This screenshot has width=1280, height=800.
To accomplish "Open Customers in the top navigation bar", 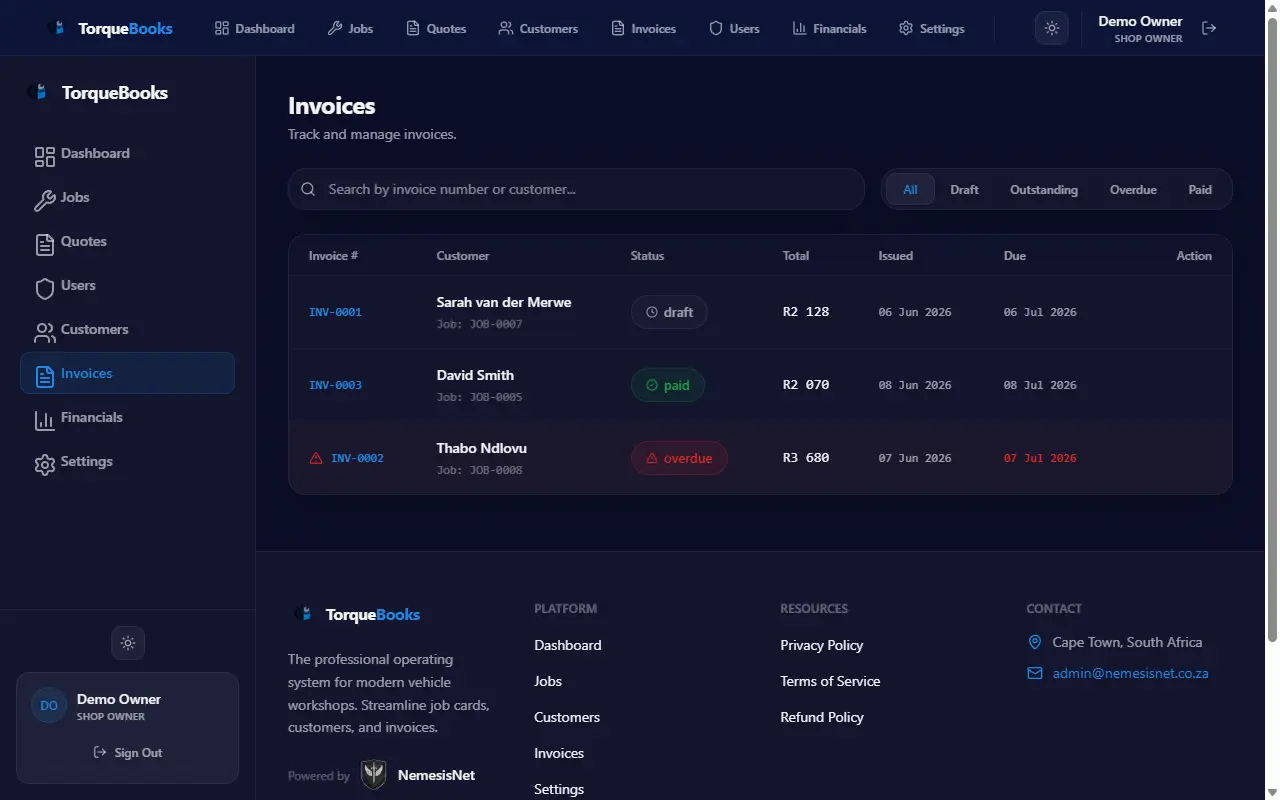I will (x=538, y=28).
